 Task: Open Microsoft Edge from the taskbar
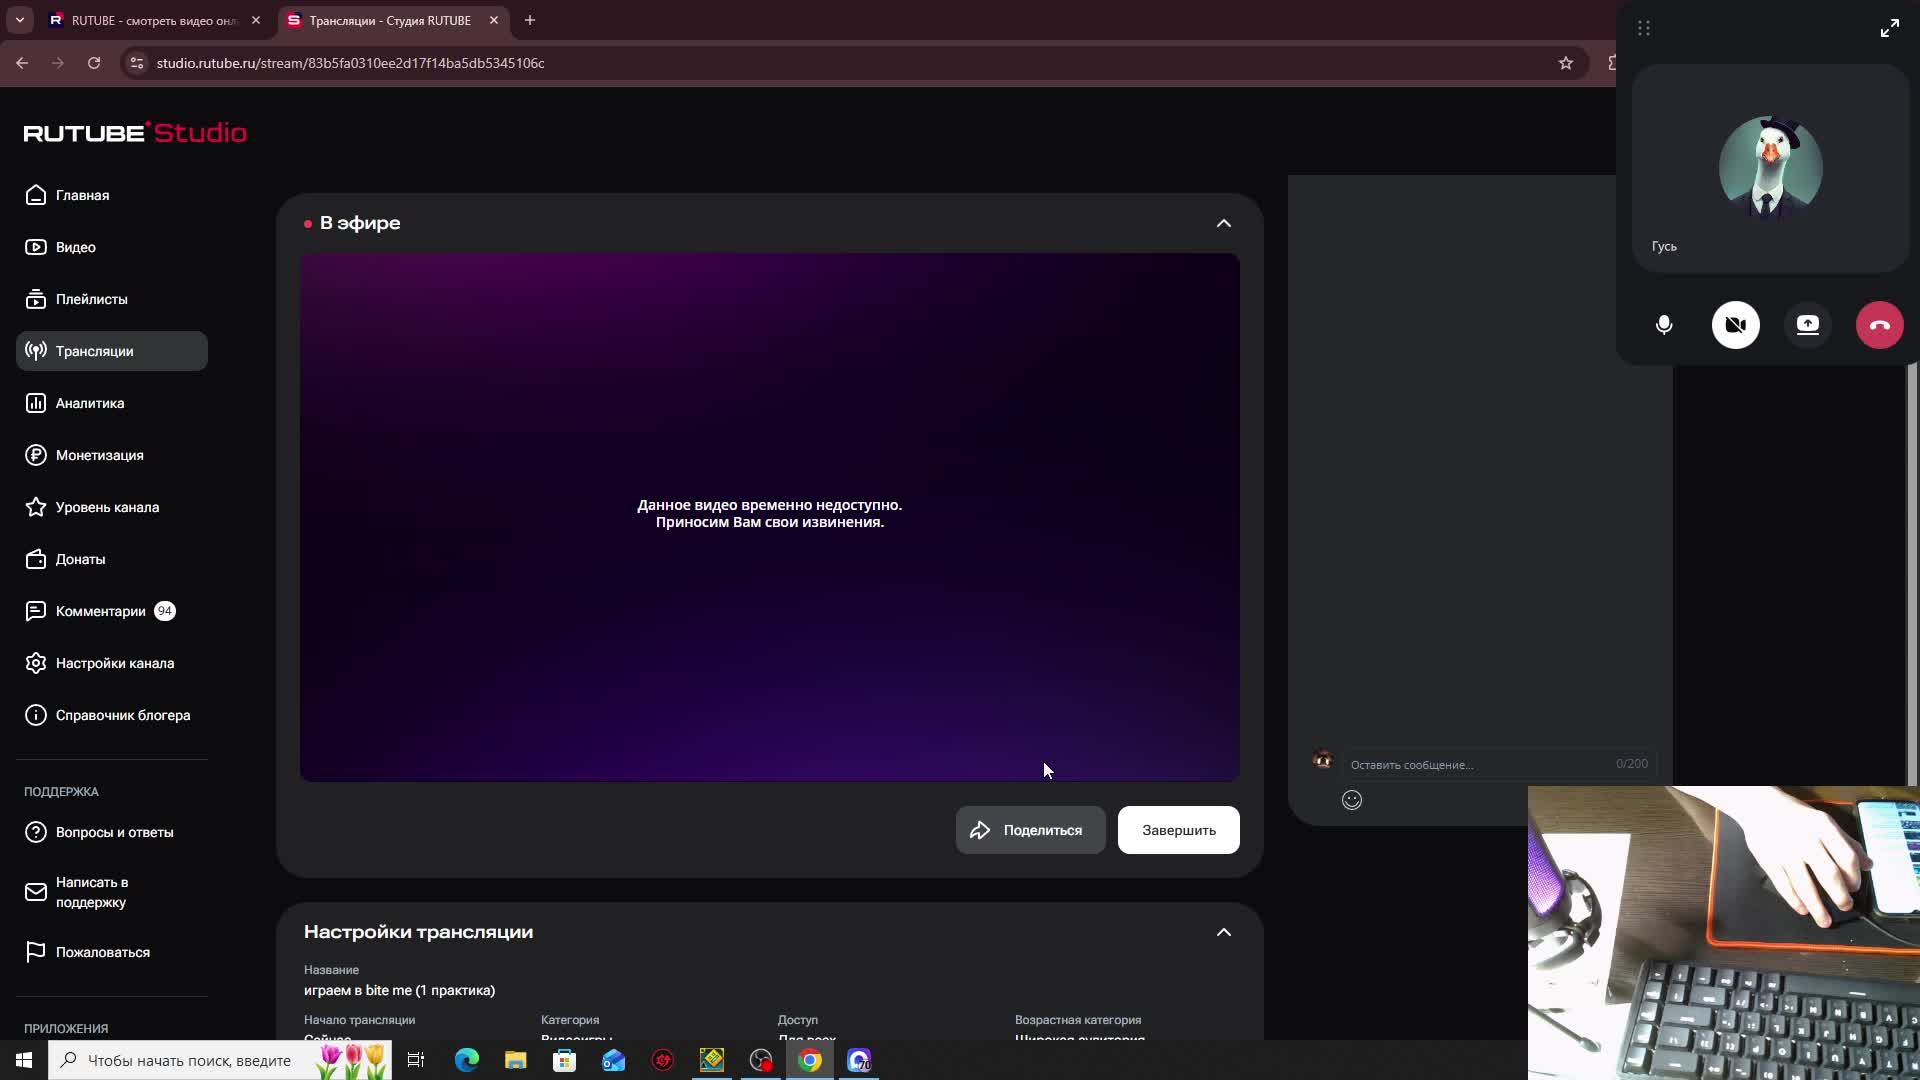coord(466,1060)
